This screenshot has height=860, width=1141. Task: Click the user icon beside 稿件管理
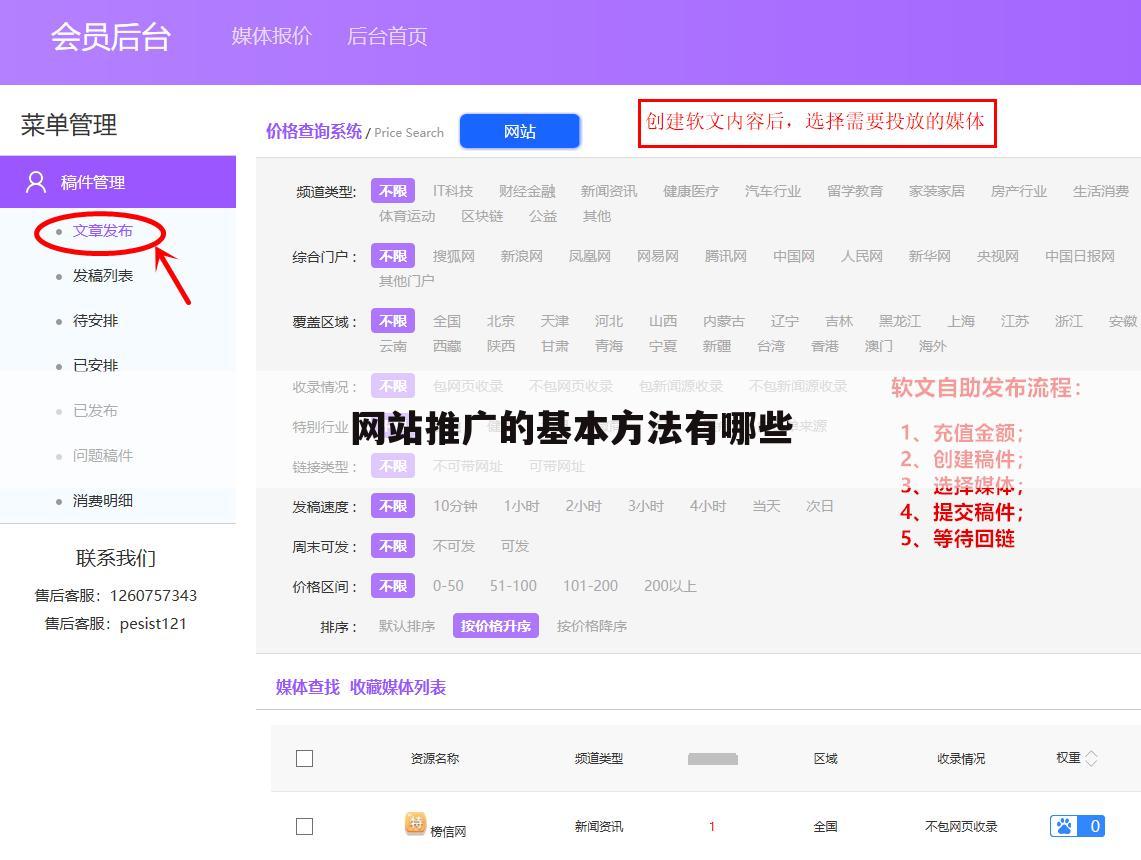coord(36,182)
